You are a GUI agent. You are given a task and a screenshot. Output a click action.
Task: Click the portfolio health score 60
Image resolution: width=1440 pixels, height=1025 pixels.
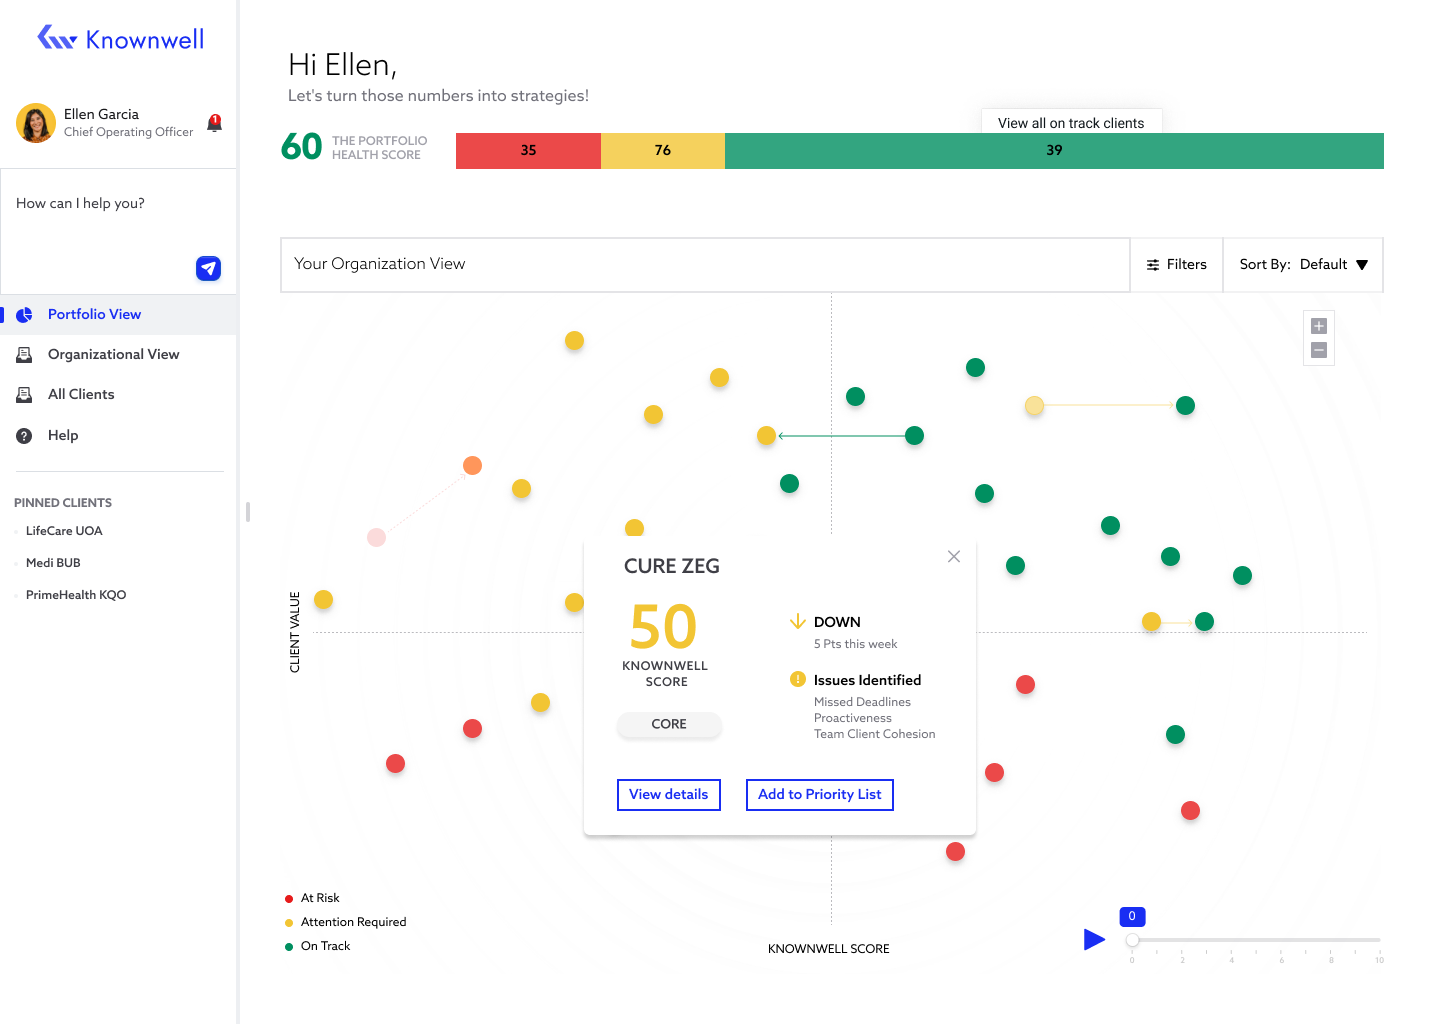coord(301,147)
